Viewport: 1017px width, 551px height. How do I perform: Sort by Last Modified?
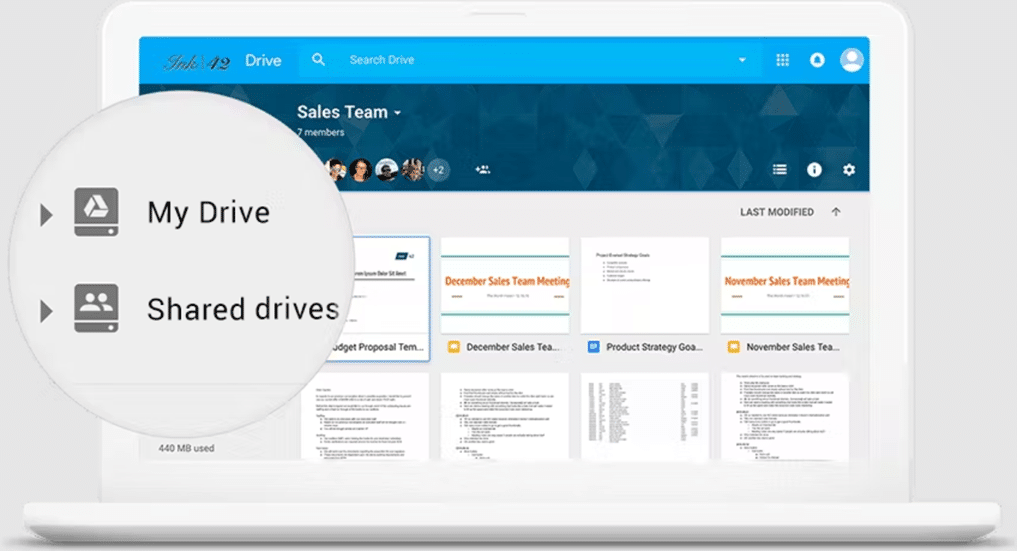click(x=776, y=212)
